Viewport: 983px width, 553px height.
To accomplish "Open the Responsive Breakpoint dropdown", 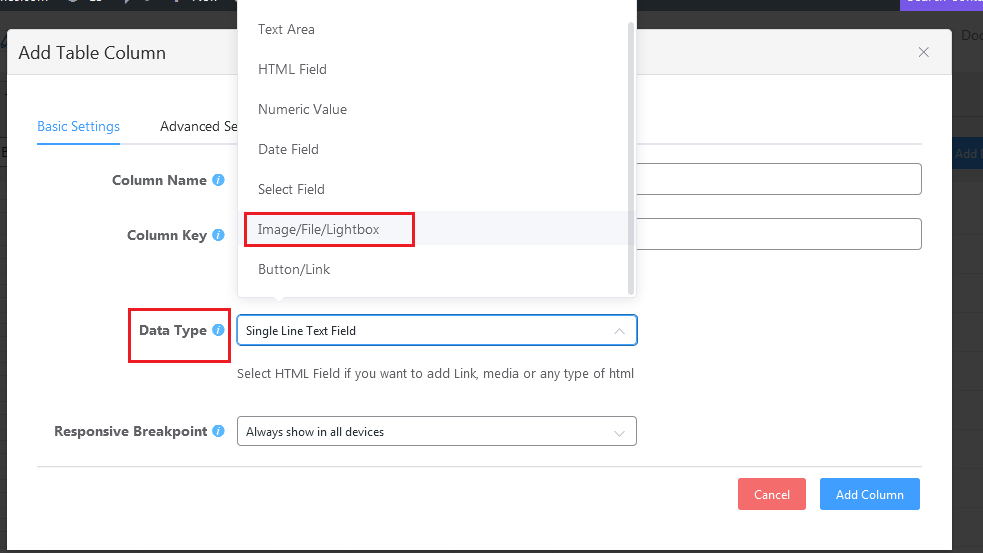I will pyautogui.click(x=436, y=432).
